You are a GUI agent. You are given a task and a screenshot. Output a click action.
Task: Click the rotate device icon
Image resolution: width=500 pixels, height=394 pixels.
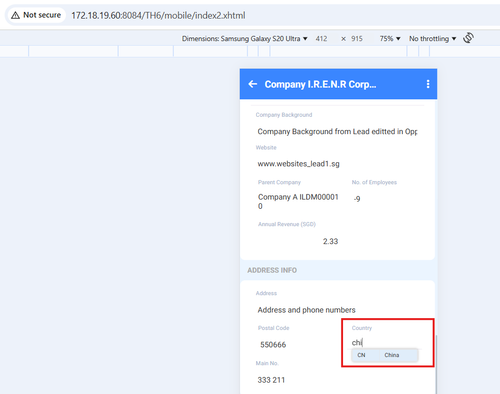(x=468, y=38)
